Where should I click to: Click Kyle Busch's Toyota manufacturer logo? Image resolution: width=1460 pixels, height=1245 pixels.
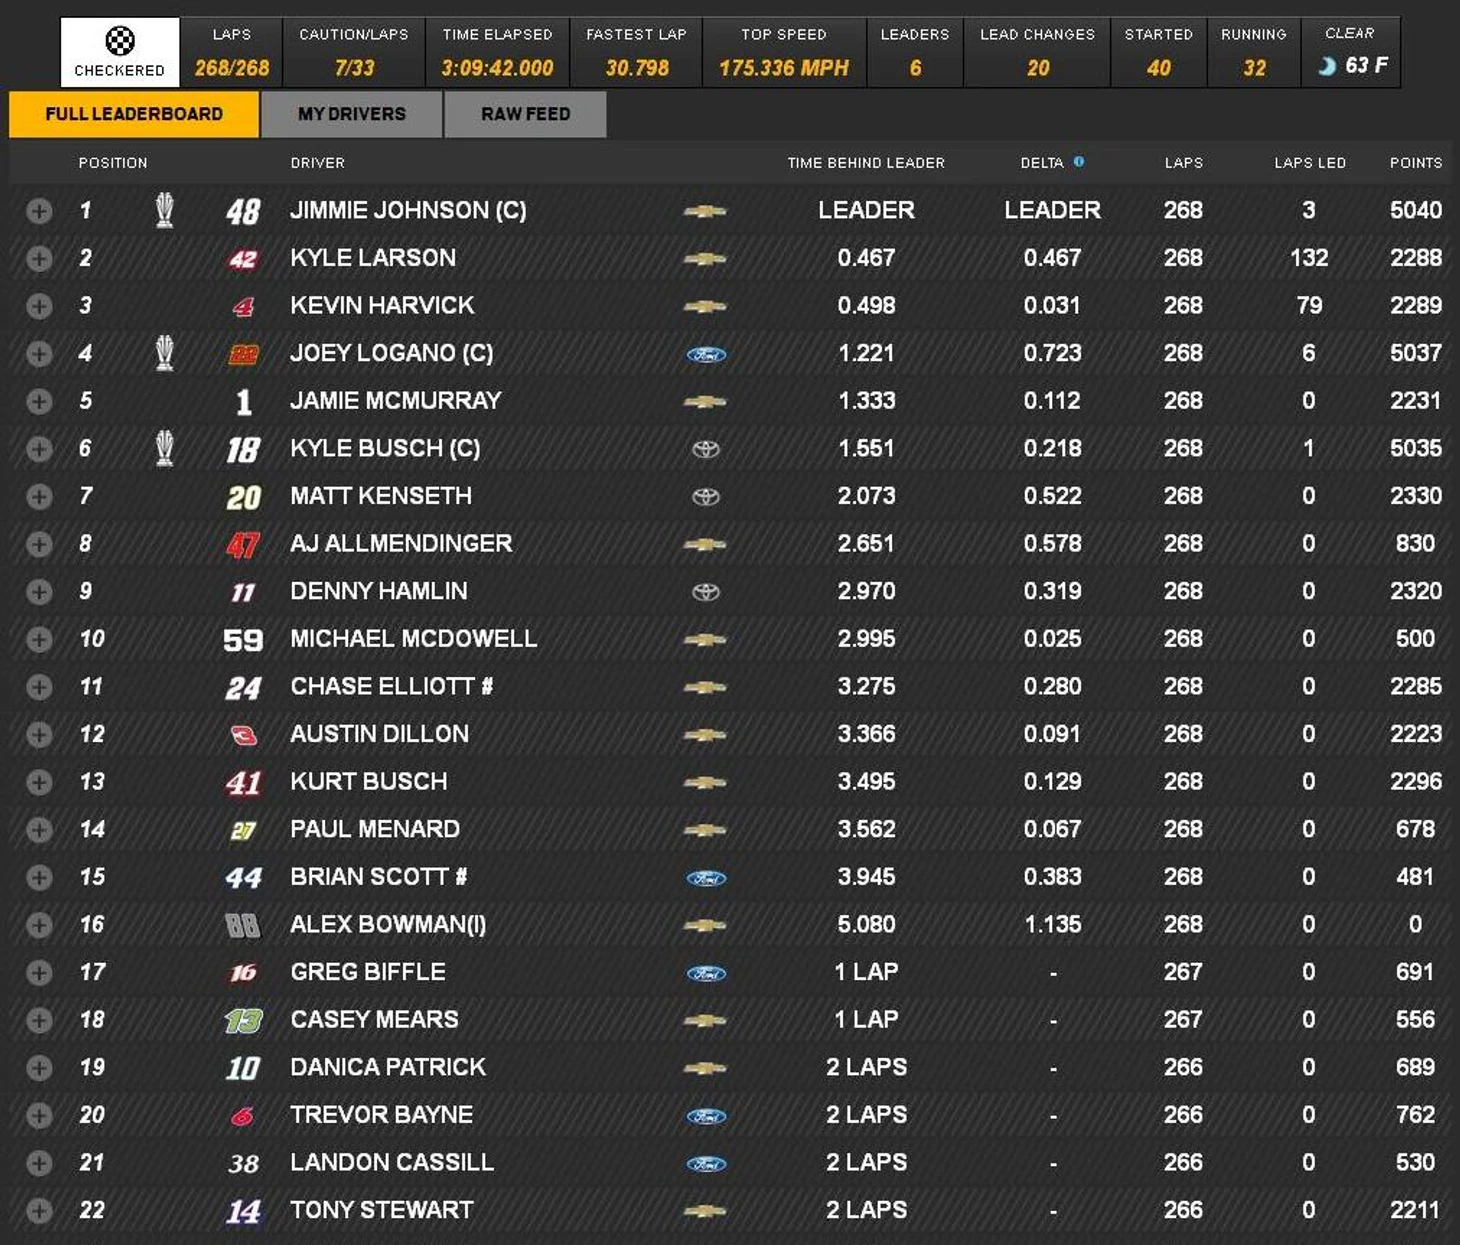point(706,449)
